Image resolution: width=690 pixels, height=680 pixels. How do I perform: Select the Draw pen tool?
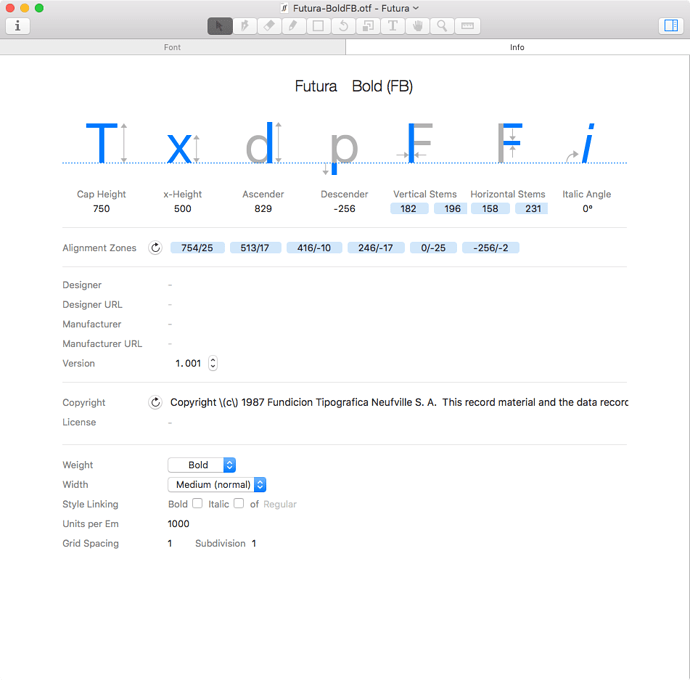[x=245, y=26]
